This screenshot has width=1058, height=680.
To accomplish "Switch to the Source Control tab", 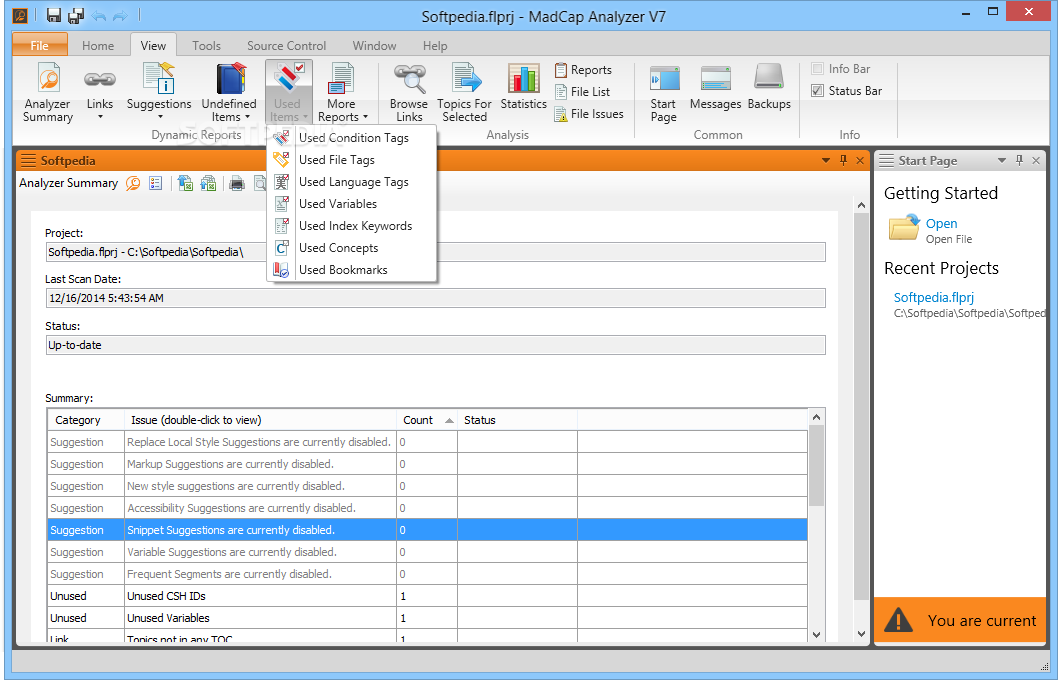I will pos(286,45).
